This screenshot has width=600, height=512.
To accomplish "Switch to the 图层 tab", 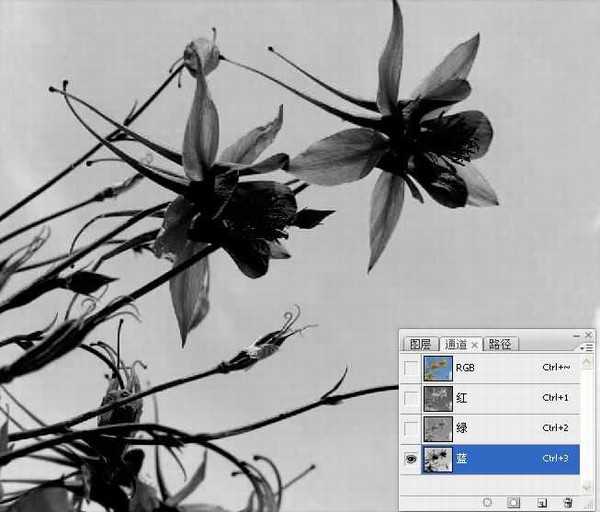I will pyautogui.click(x=419, y=344).
